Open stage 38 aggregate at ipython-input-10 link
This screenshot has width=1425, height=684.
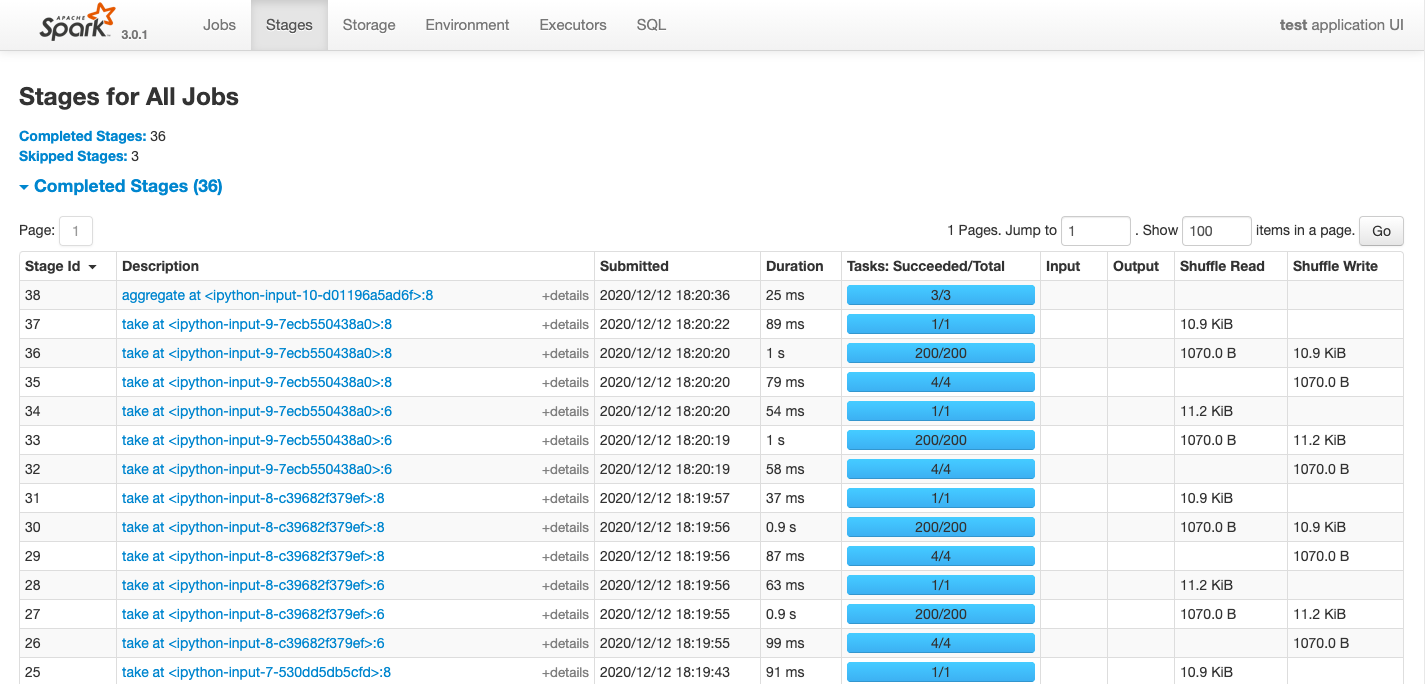pyautogui.click(x=277, y=295)
